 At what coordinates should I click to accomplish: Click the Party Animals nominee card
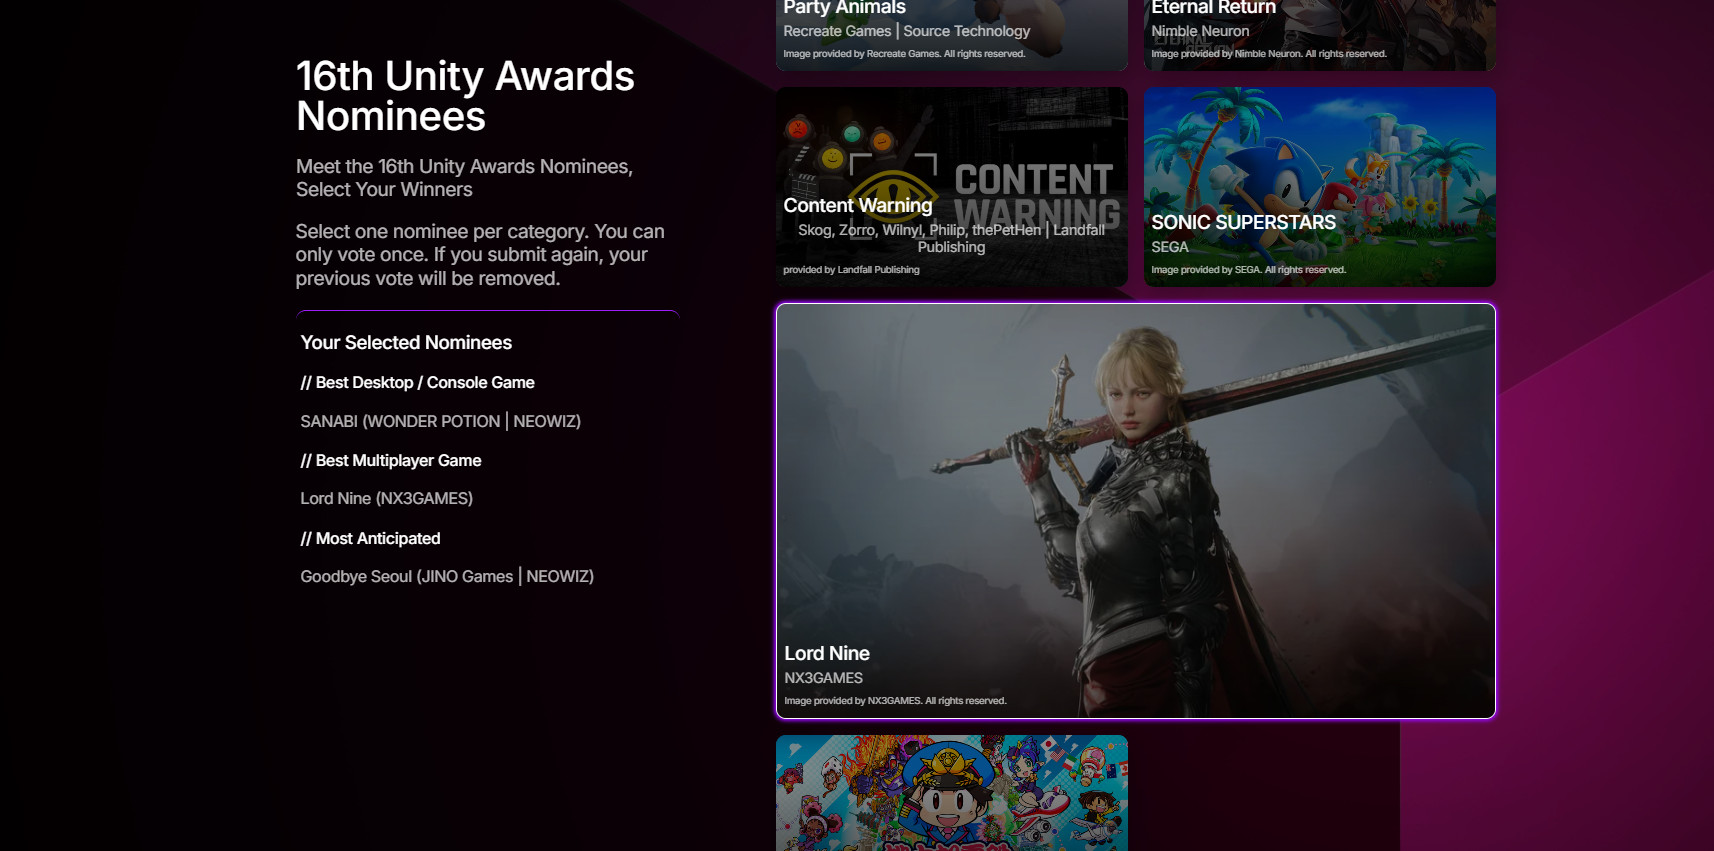tap(951, 34)
